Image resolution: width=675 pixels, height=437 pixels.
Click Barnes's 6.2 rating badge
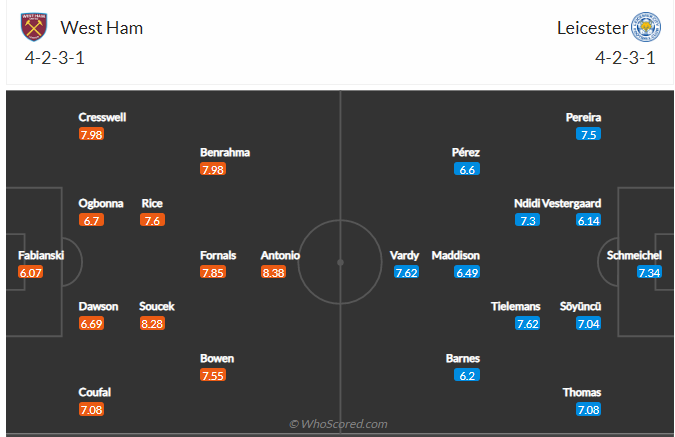(466, 374)
